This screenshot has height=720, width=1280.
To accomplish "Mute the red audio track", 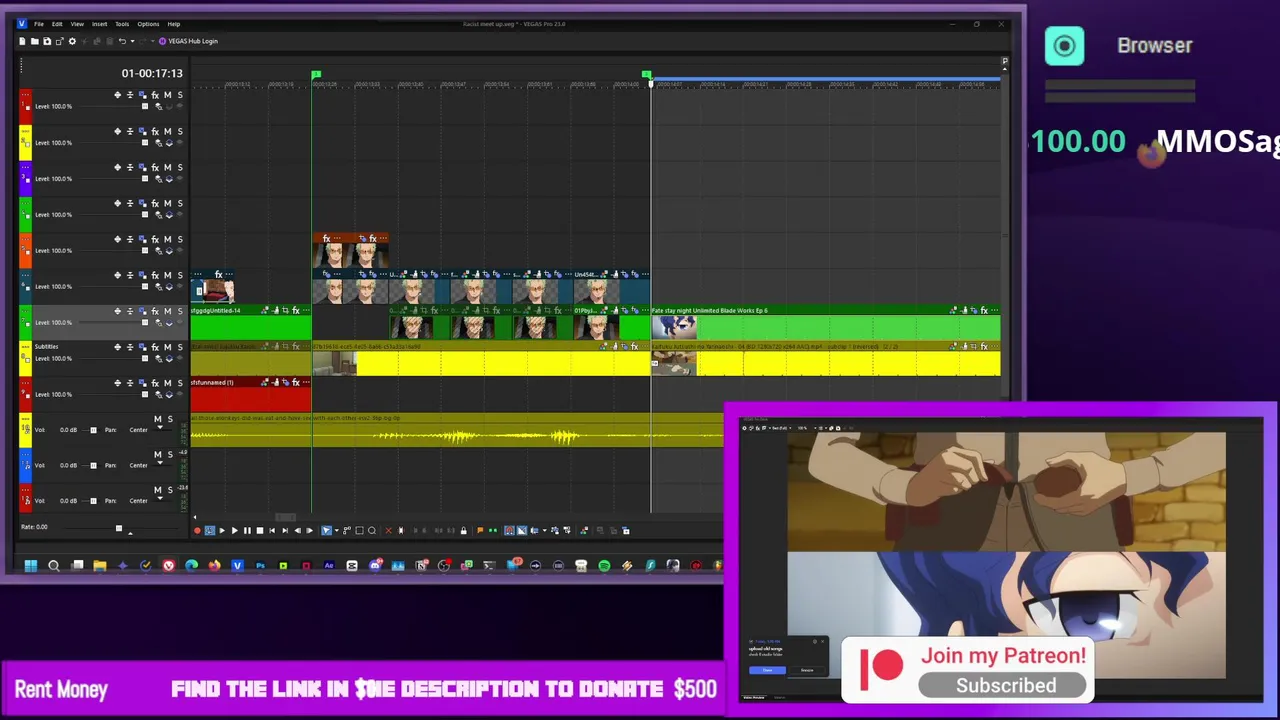I will 157,490.
